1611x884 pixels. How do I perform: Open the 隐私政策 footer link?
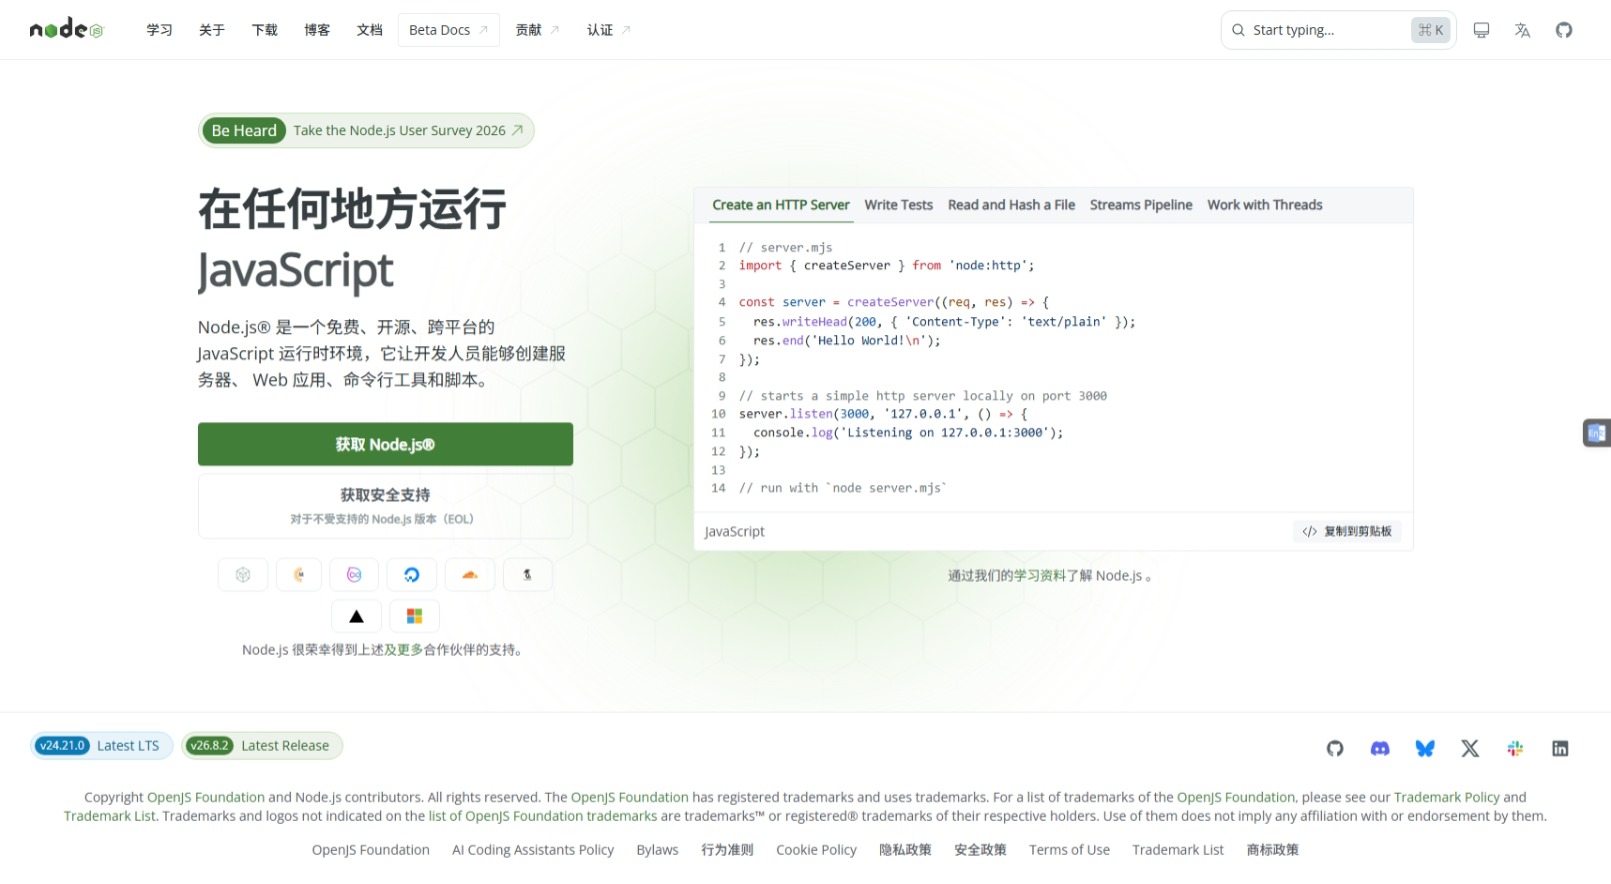pos(905,850)
